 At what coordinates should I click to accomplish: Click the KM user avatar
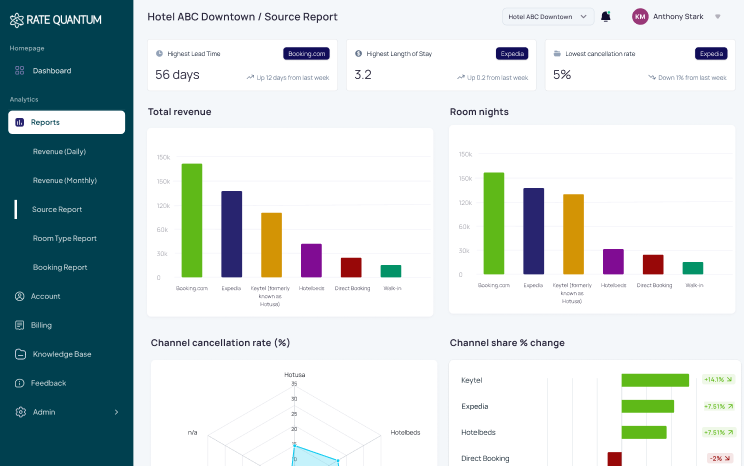coord(640,16)
